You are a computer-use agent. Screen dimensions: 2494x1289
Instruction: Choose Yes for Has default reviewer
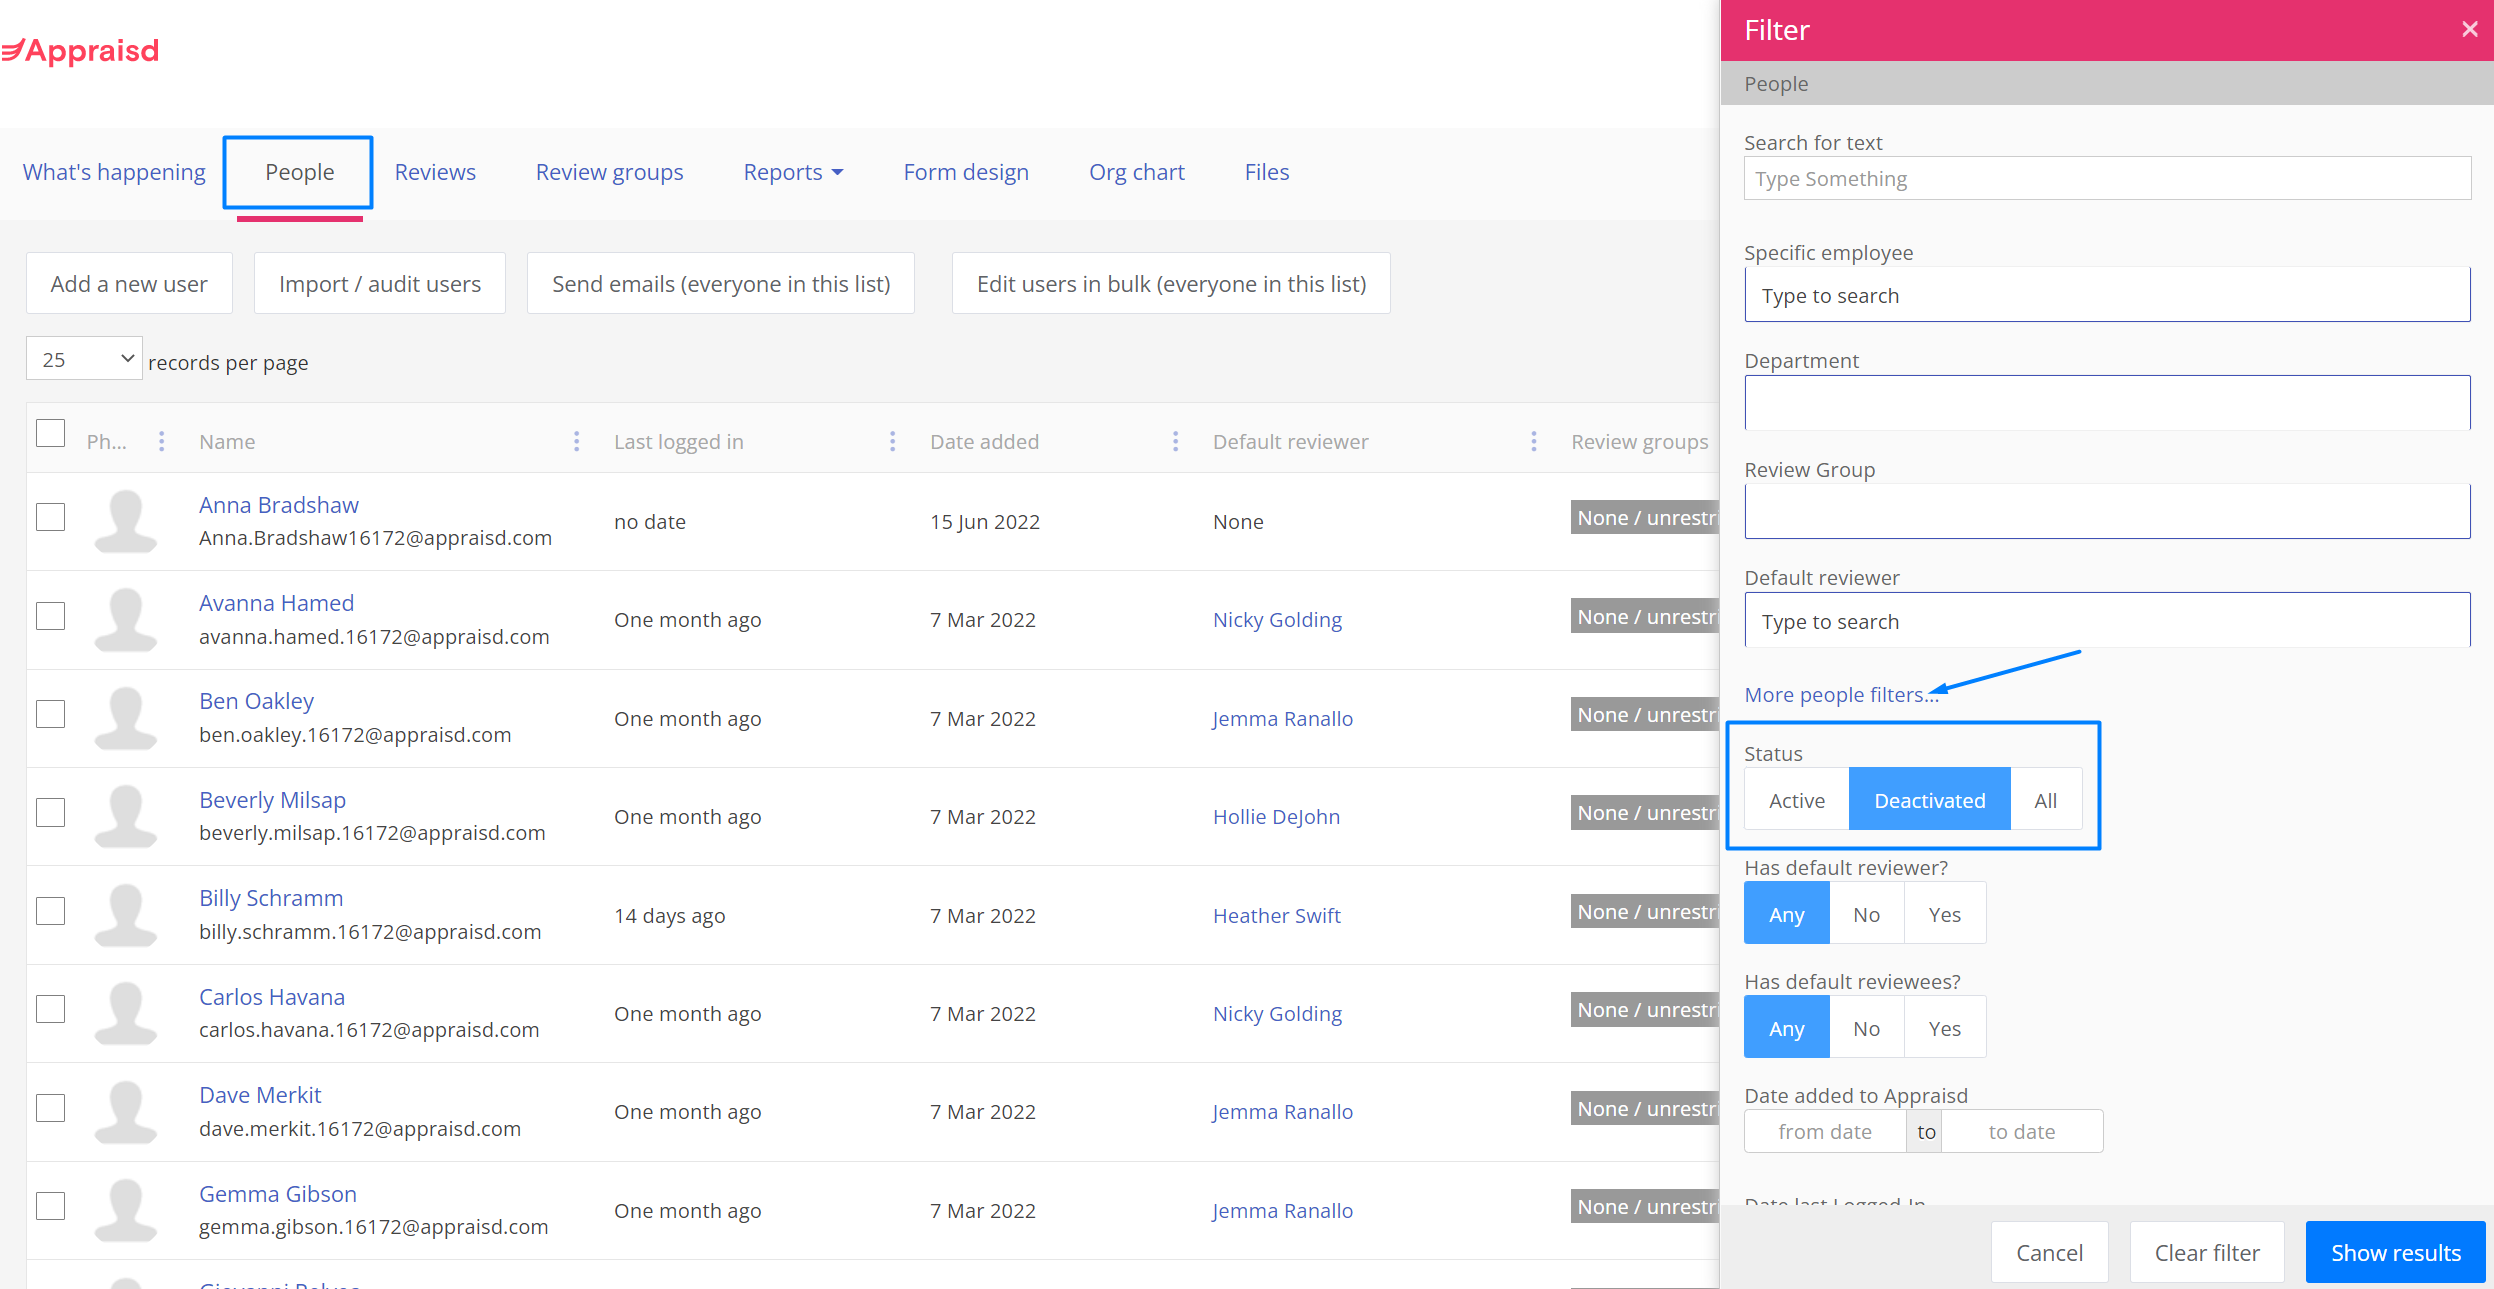(x=1944, y=914)
